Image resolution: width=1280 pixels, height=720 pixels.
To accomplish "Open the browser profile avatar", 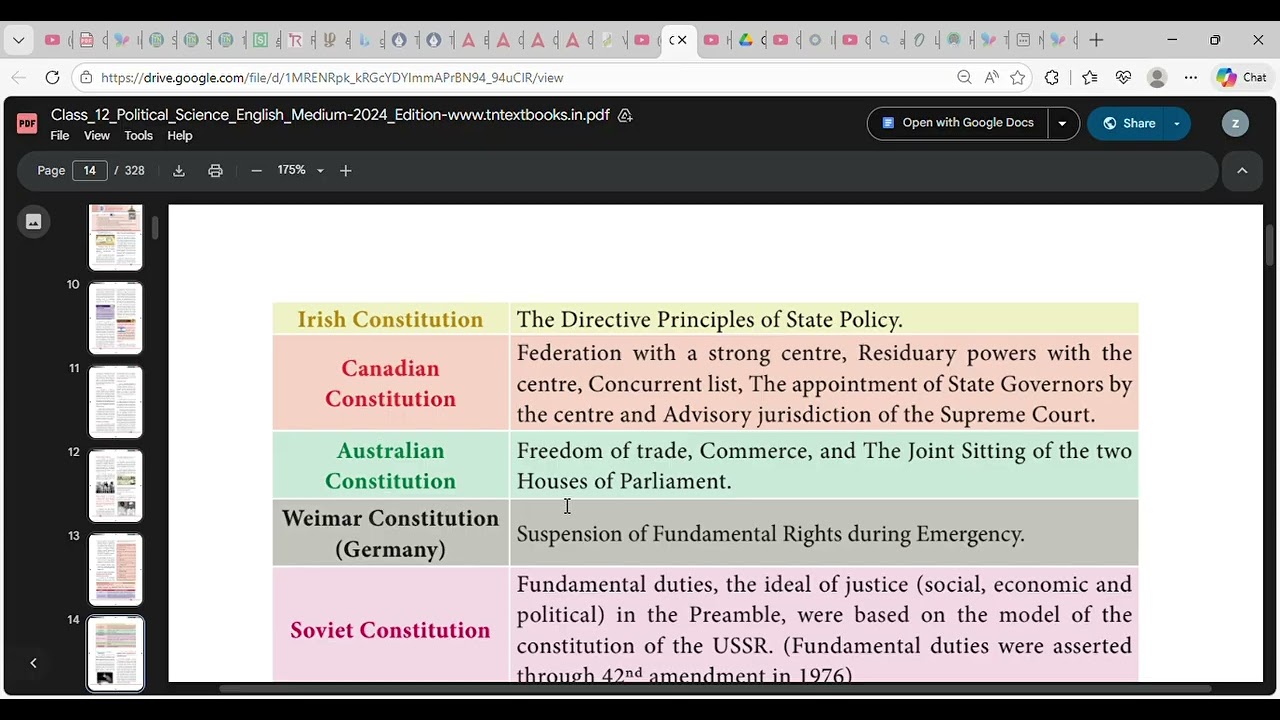I will pos(1157,77).
